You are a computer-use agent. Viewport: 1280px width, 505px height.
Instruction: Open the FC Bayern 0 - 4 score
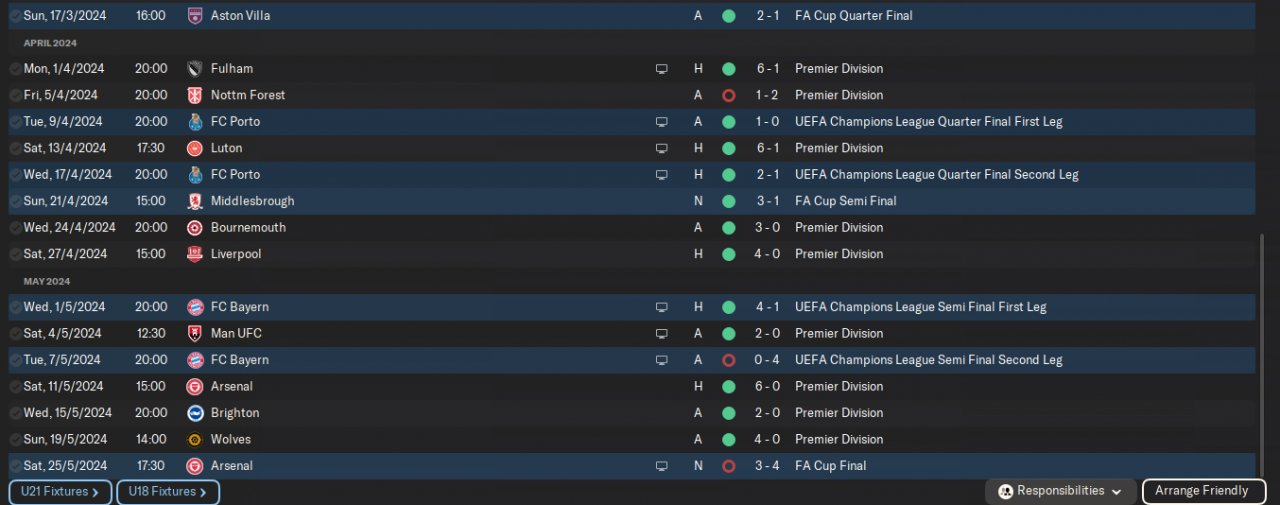click(x=767, y=360)
